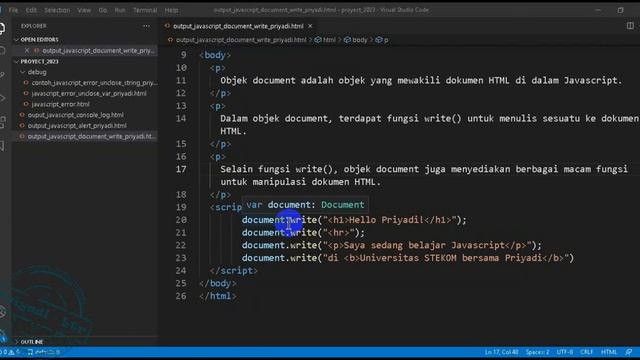Screen dimensions: 640x360
Task: Click CRLF end-of-line setting
Action: (587, 352)
